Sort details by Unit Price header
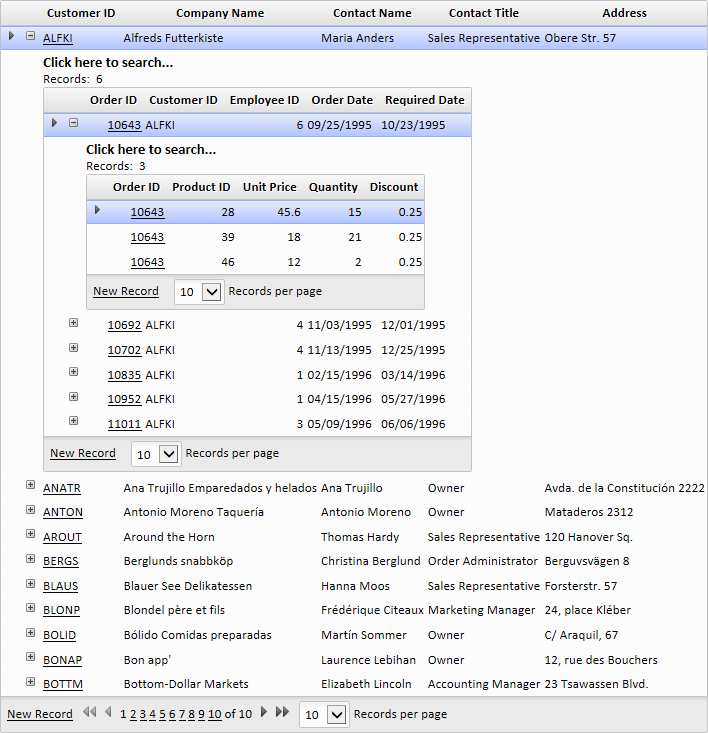The height and width of the screenshot is (733, 708). [270, 187]
